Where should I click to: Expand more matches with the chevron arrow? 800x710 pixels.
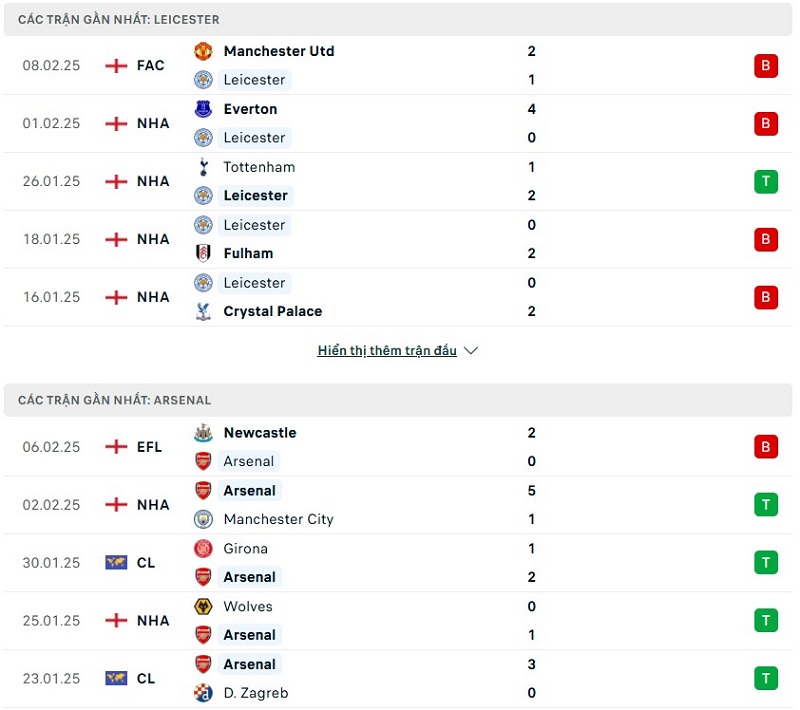pyautogui.click(x=471, y=351)
